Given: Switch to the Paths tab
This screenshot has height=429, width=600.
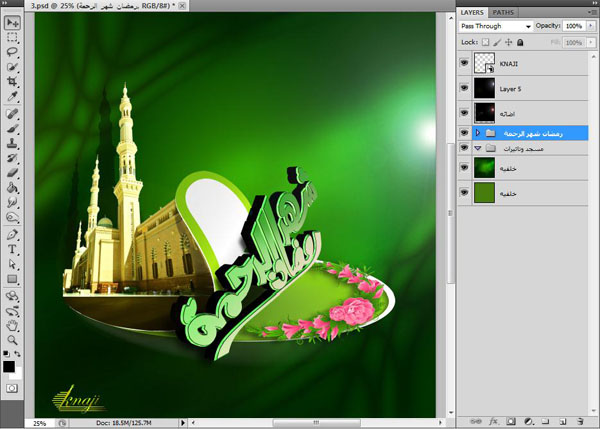Looking at the screenshot, I should tap(505, 12).
